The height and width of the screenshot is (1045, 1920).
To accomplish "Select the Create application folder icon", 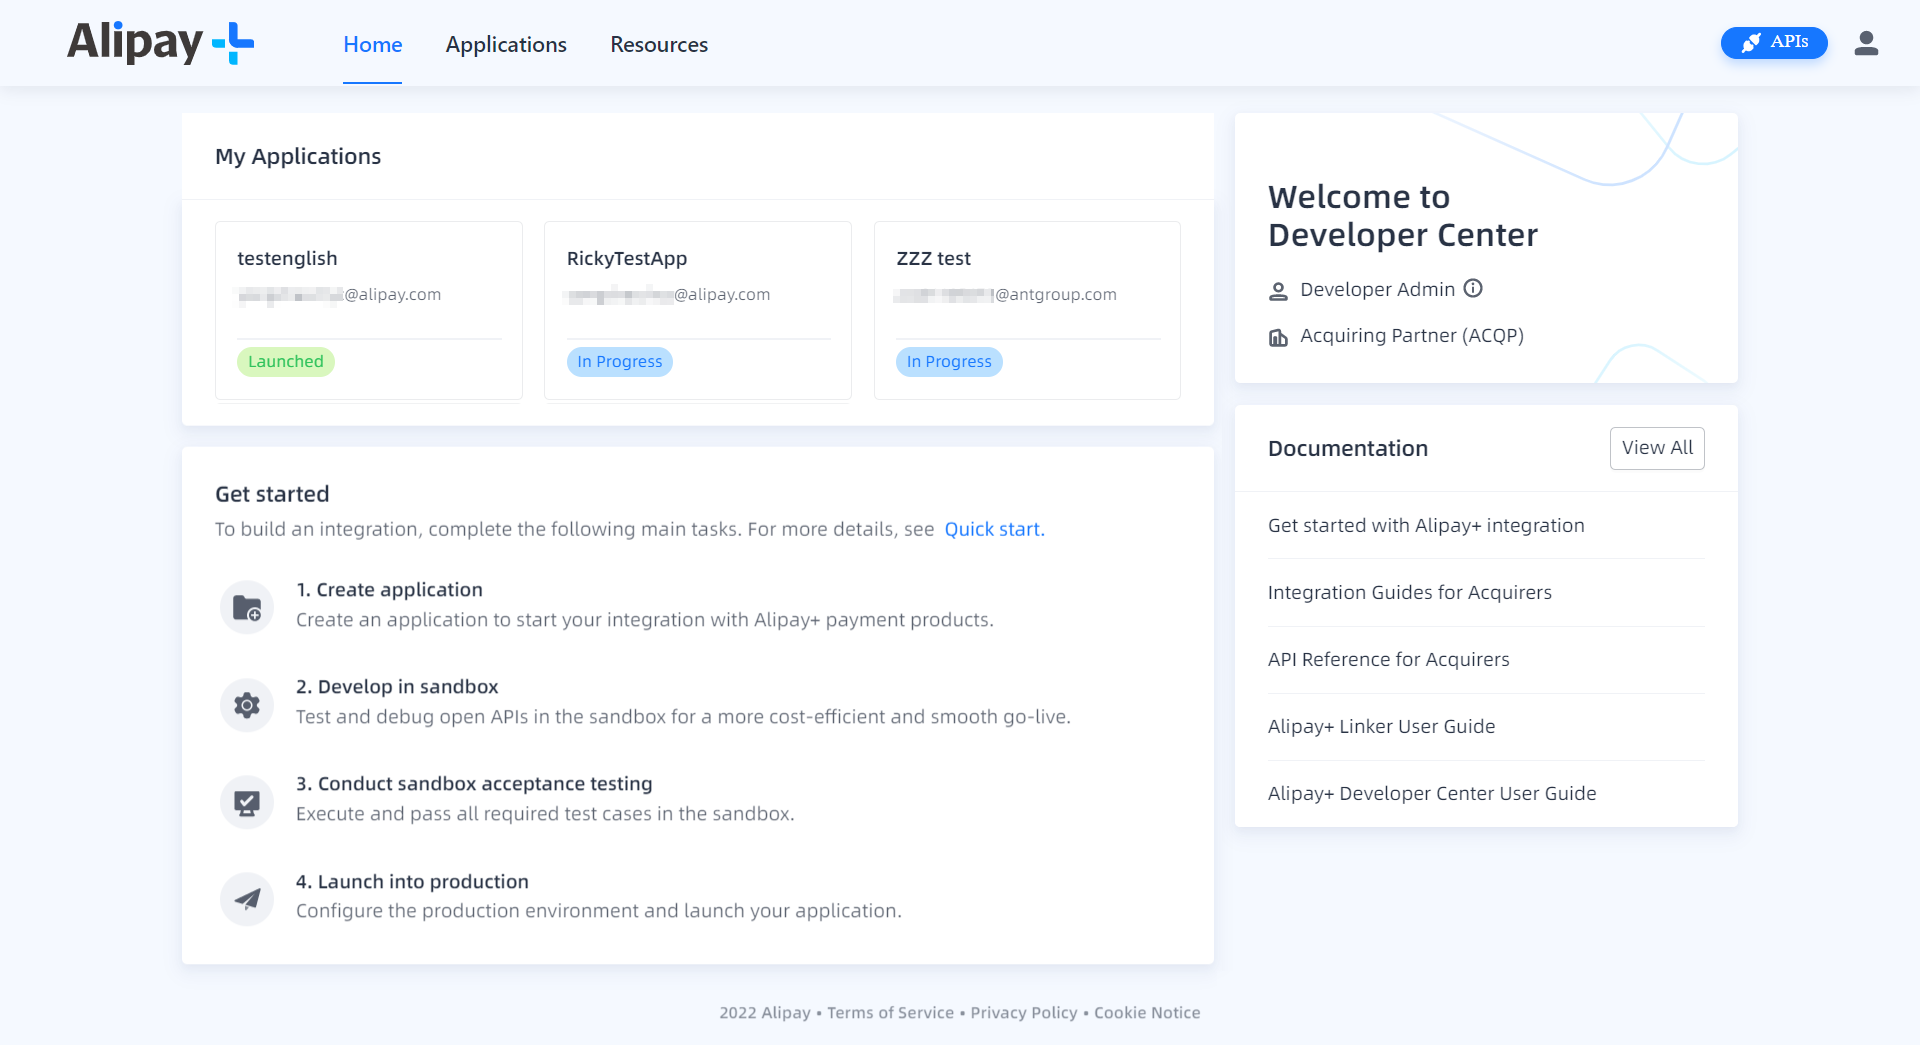I will click(x=246, y=606).
